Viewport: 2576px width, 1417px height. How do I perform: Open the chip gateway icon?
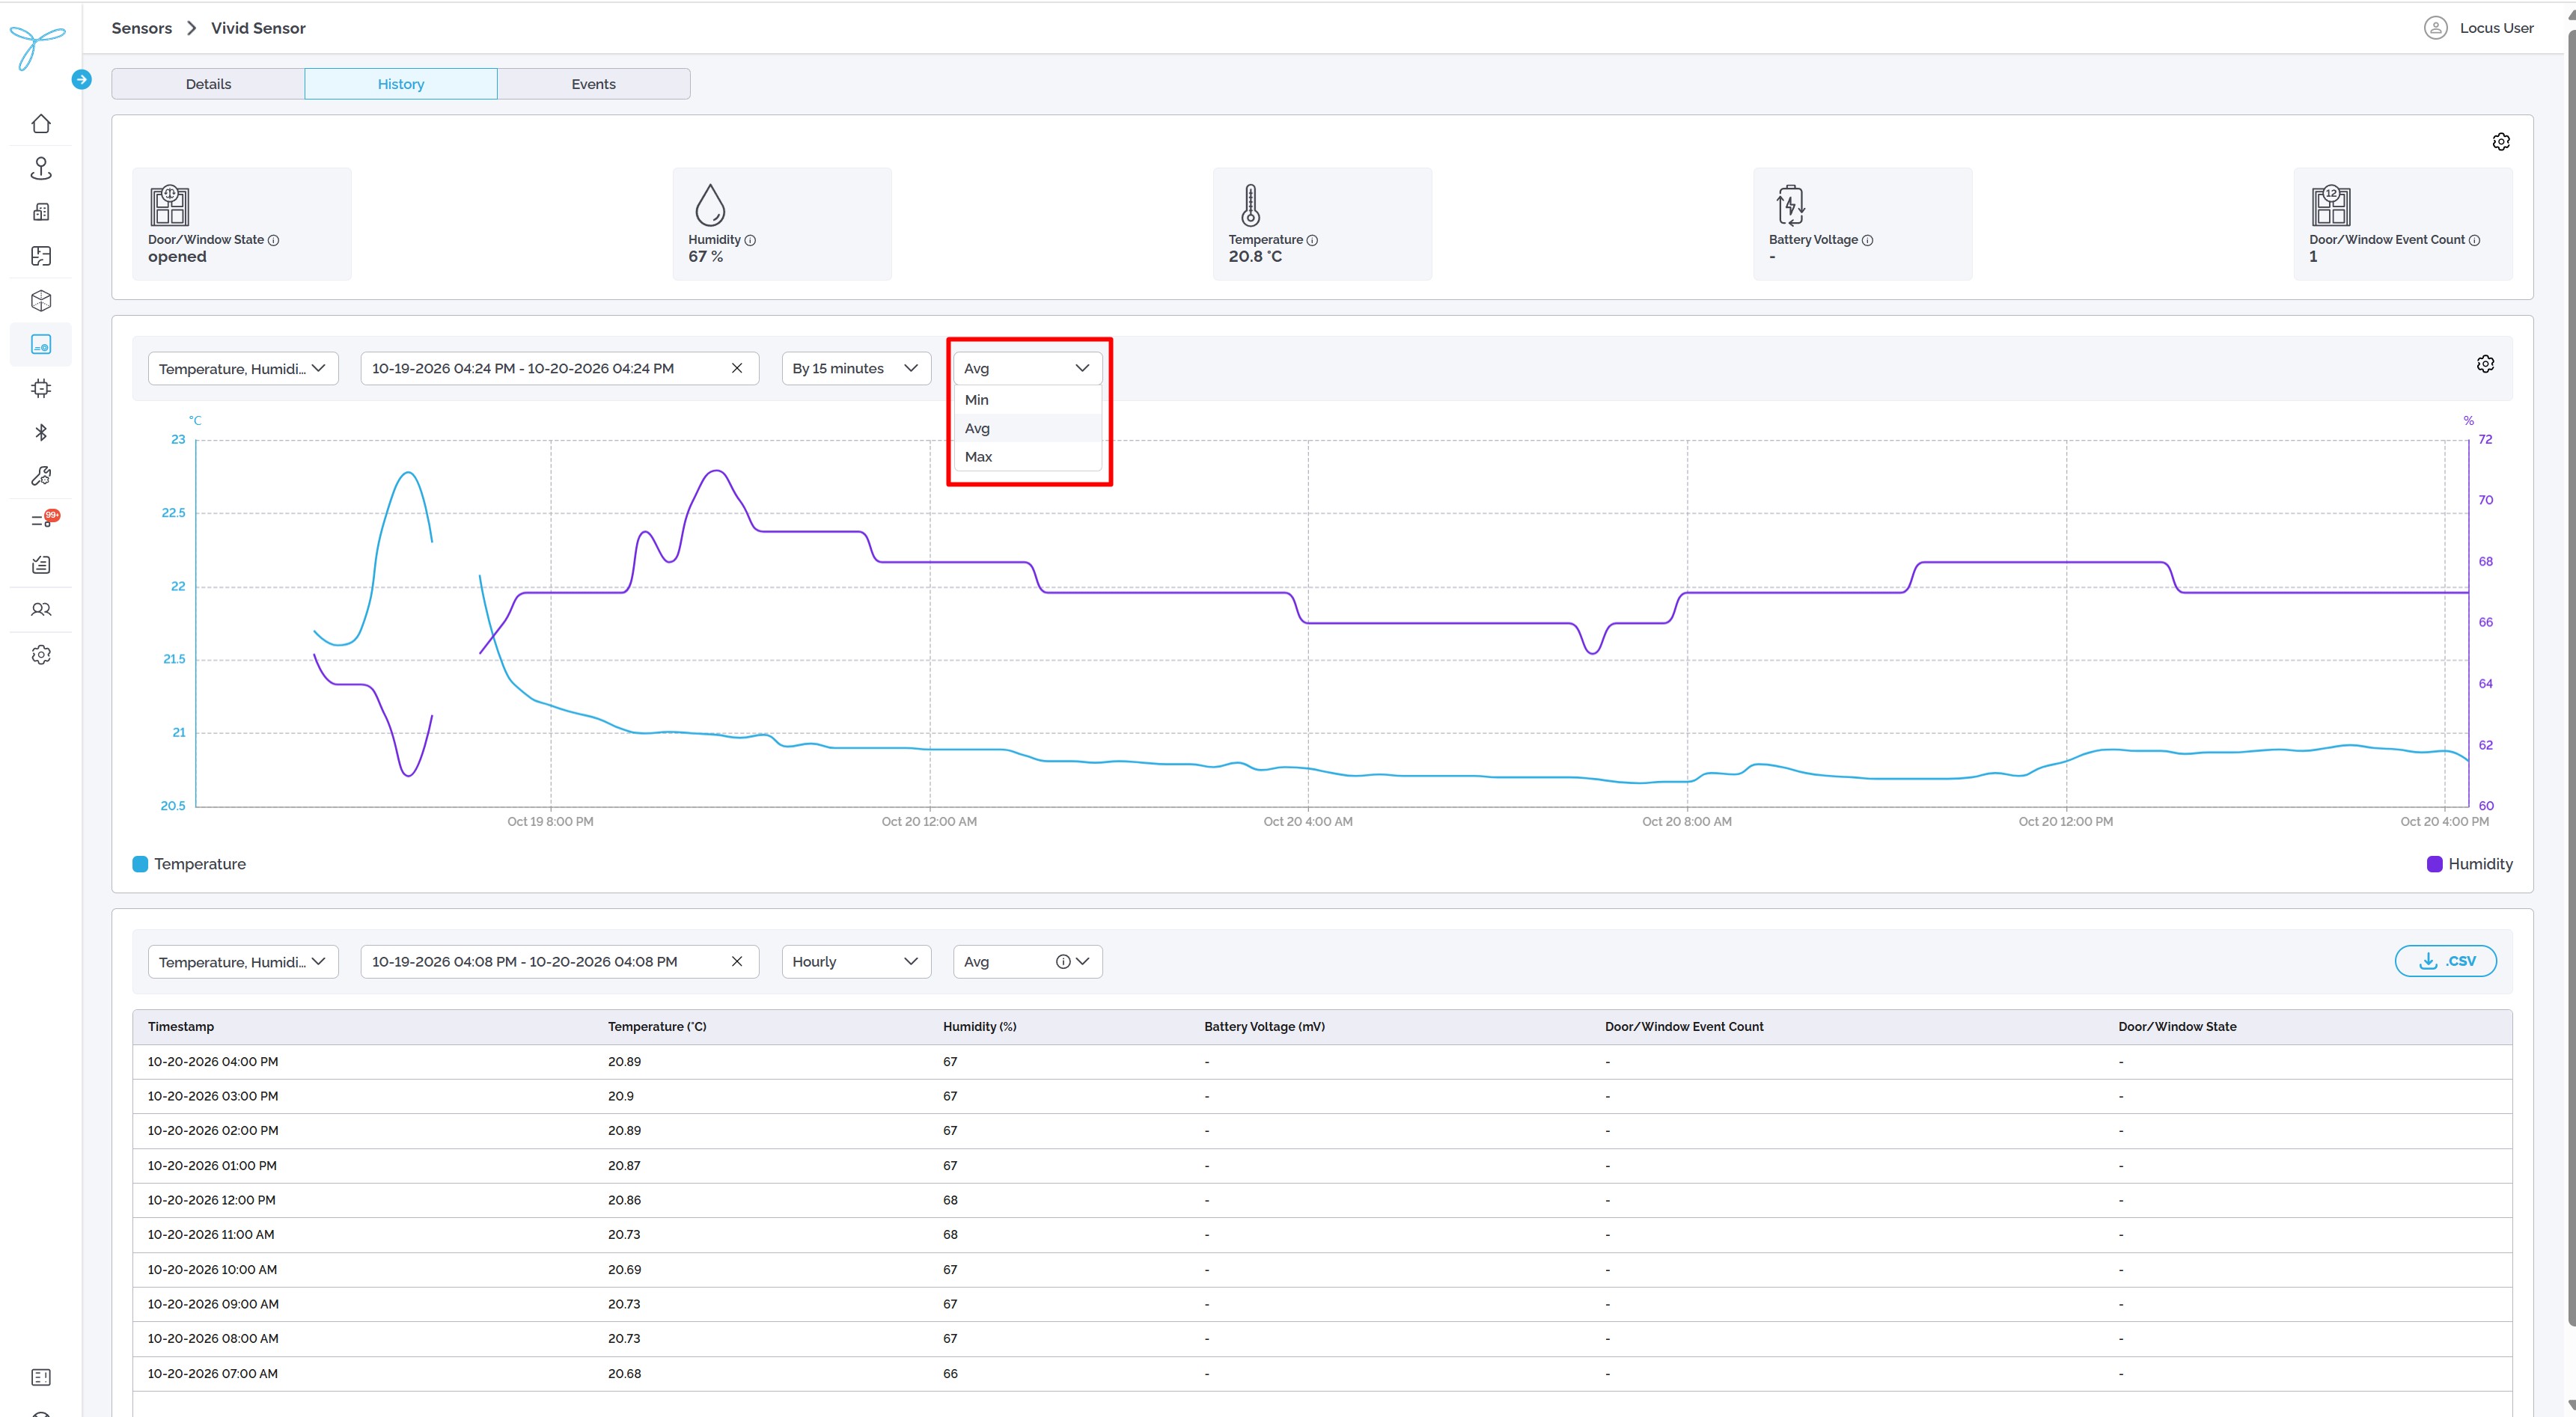coord(41,388)
